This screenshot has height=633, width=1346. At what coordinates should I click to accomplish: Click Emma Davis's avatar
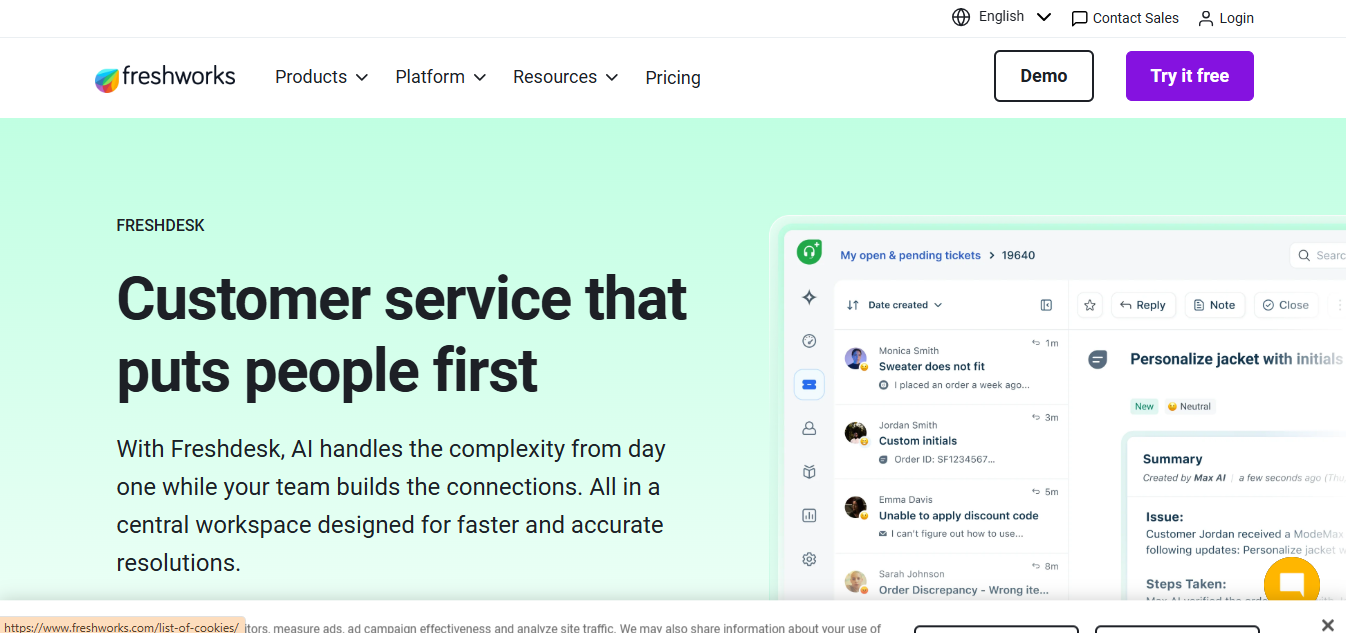pyautogui.click(x=856, y=508)
